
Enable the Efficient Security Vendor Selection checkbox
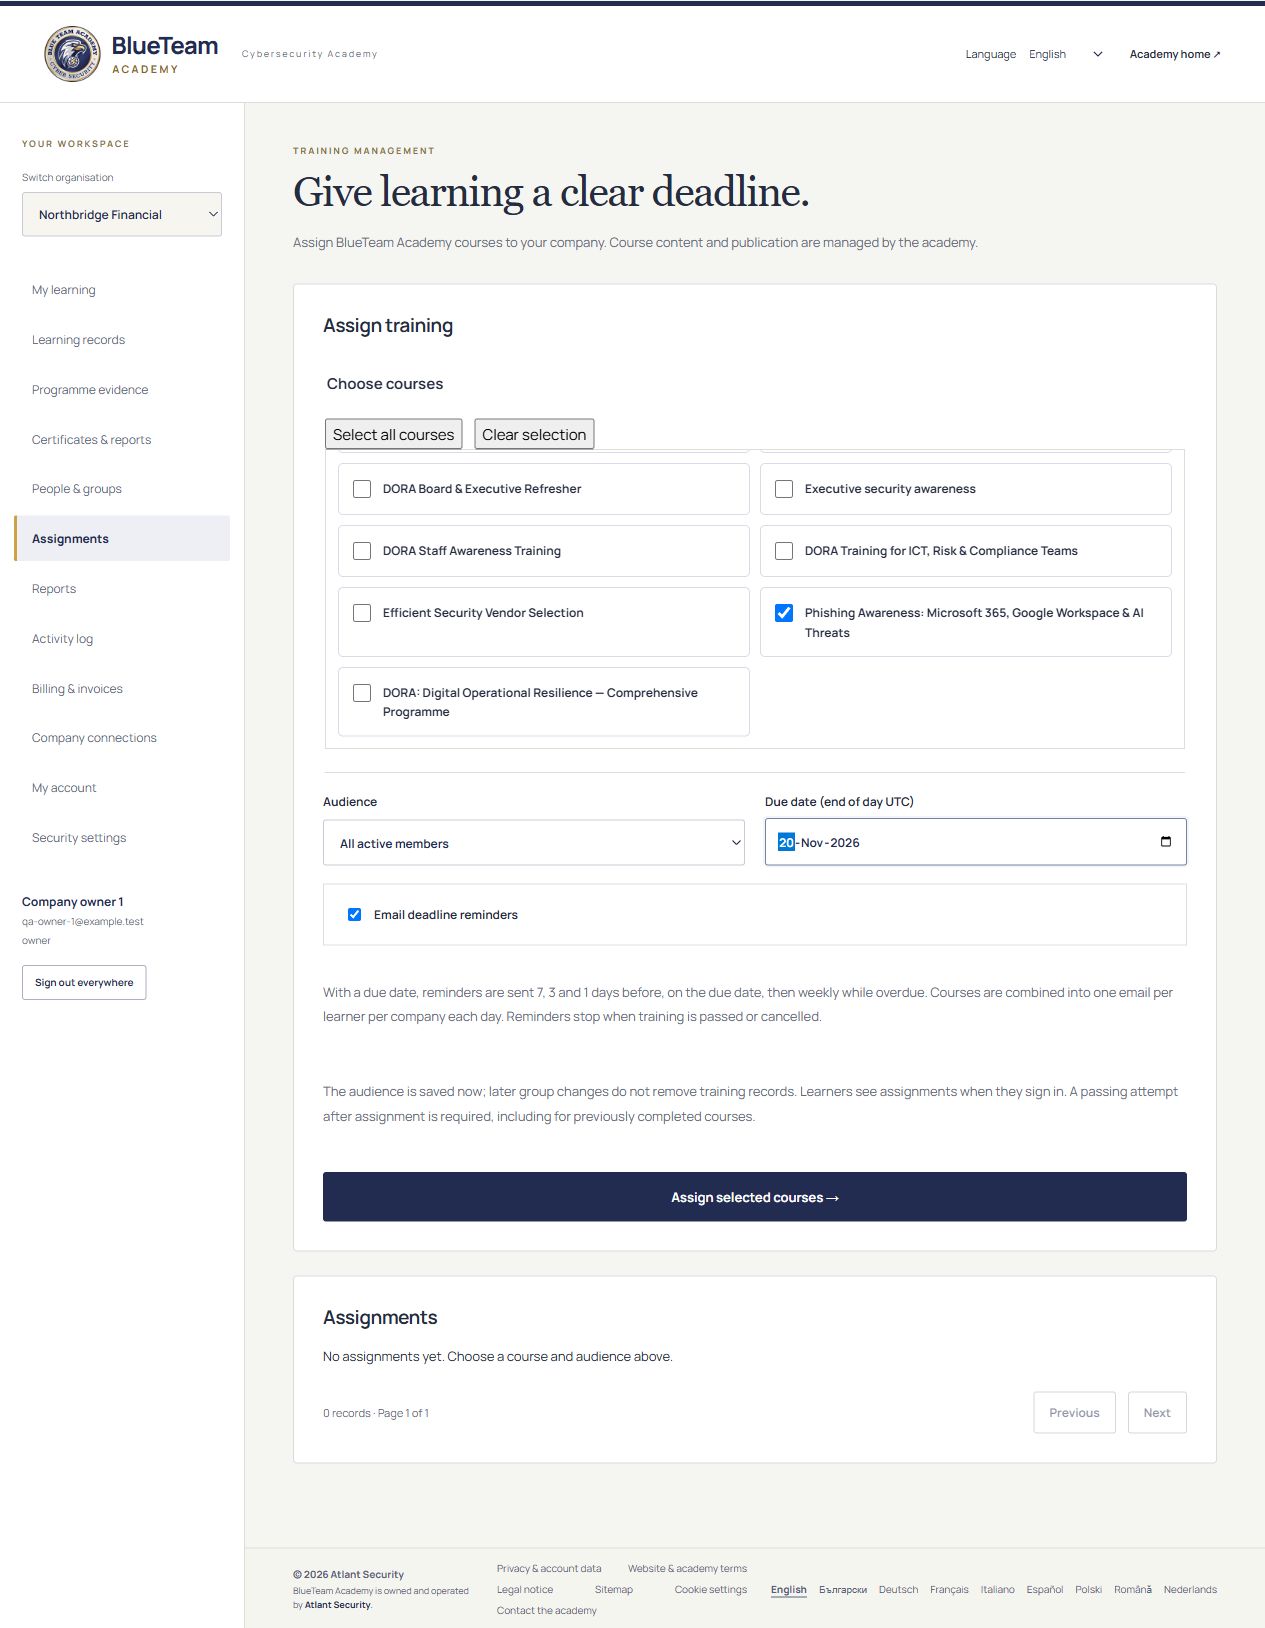pos(362,613)
